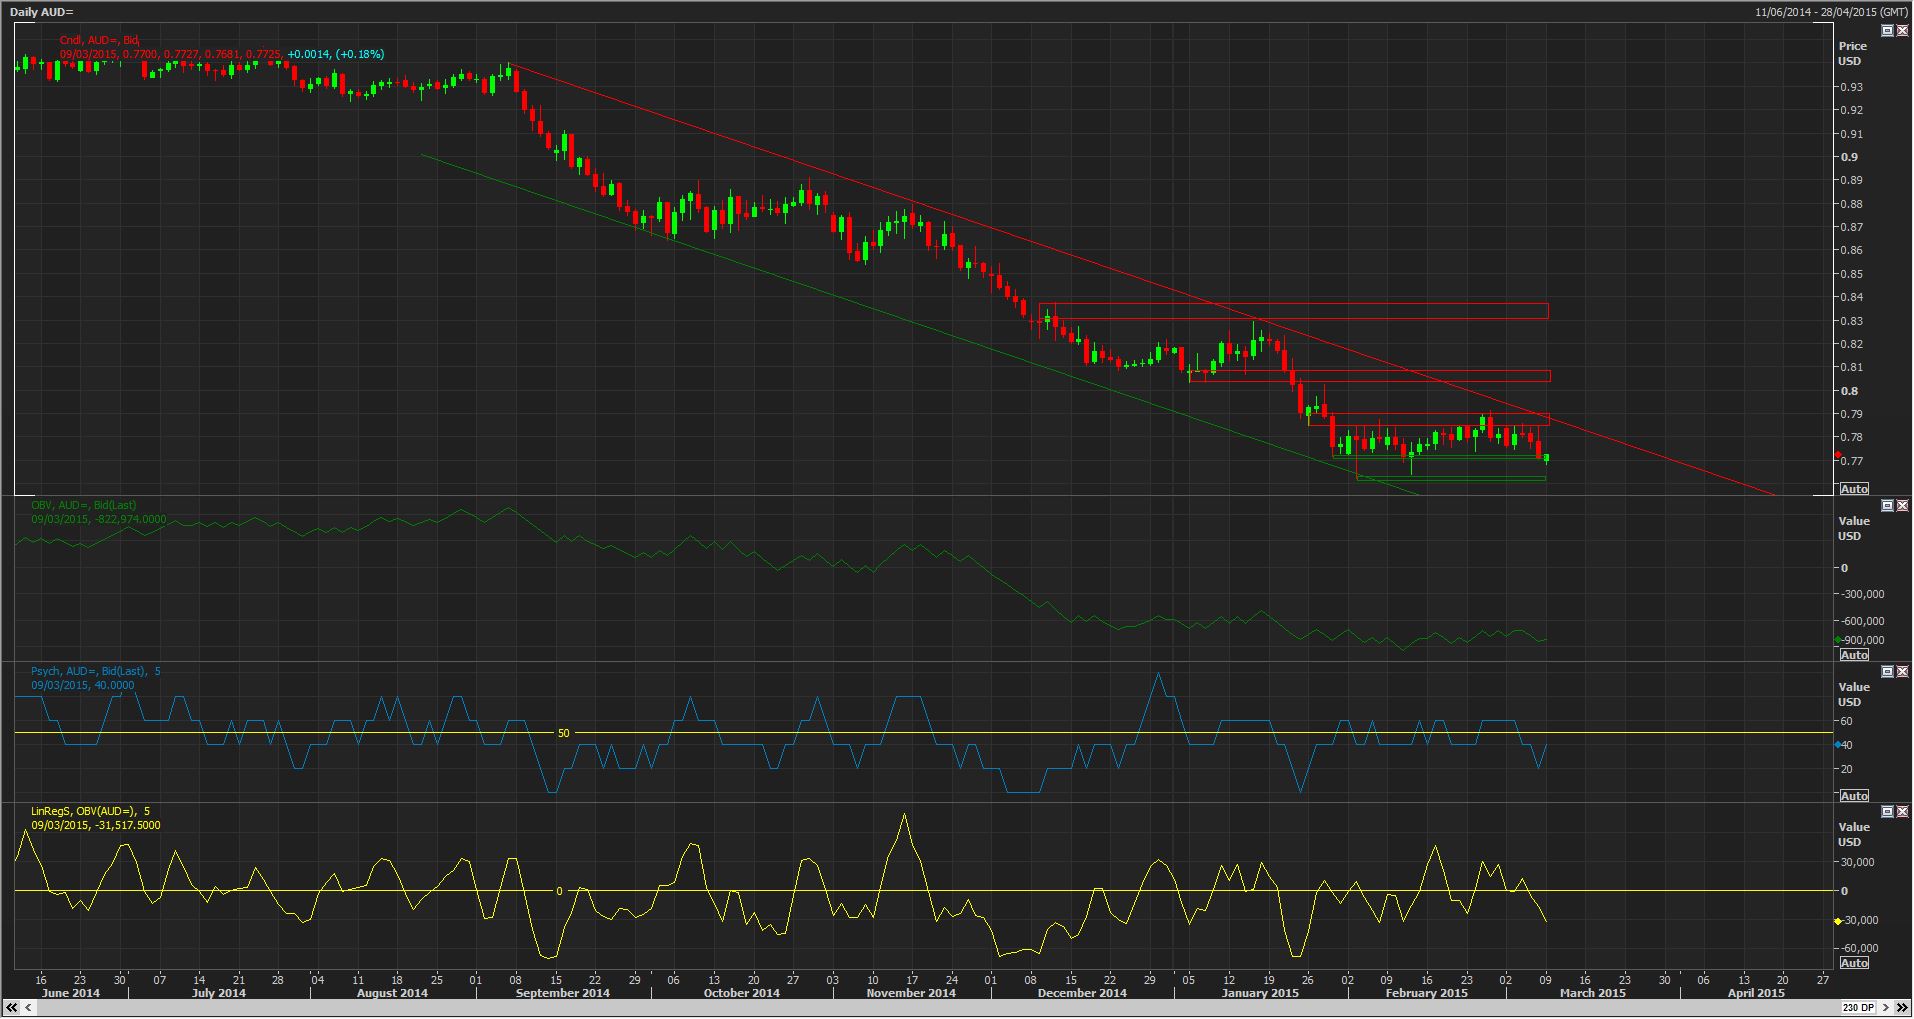Screen dimensions: 1914x1019
Task: Click the November 2014 month label
Action: [x=911, y=993]
